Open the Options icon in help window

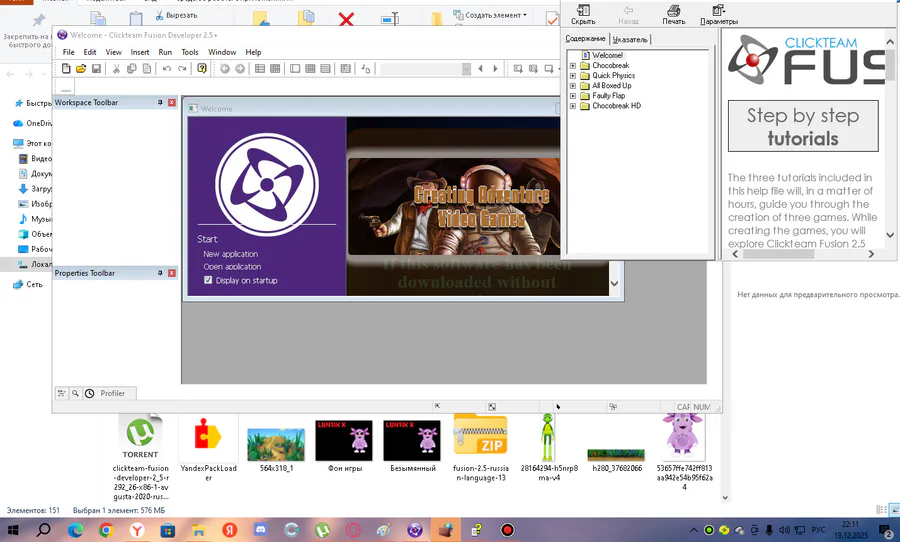click(719, 14)
